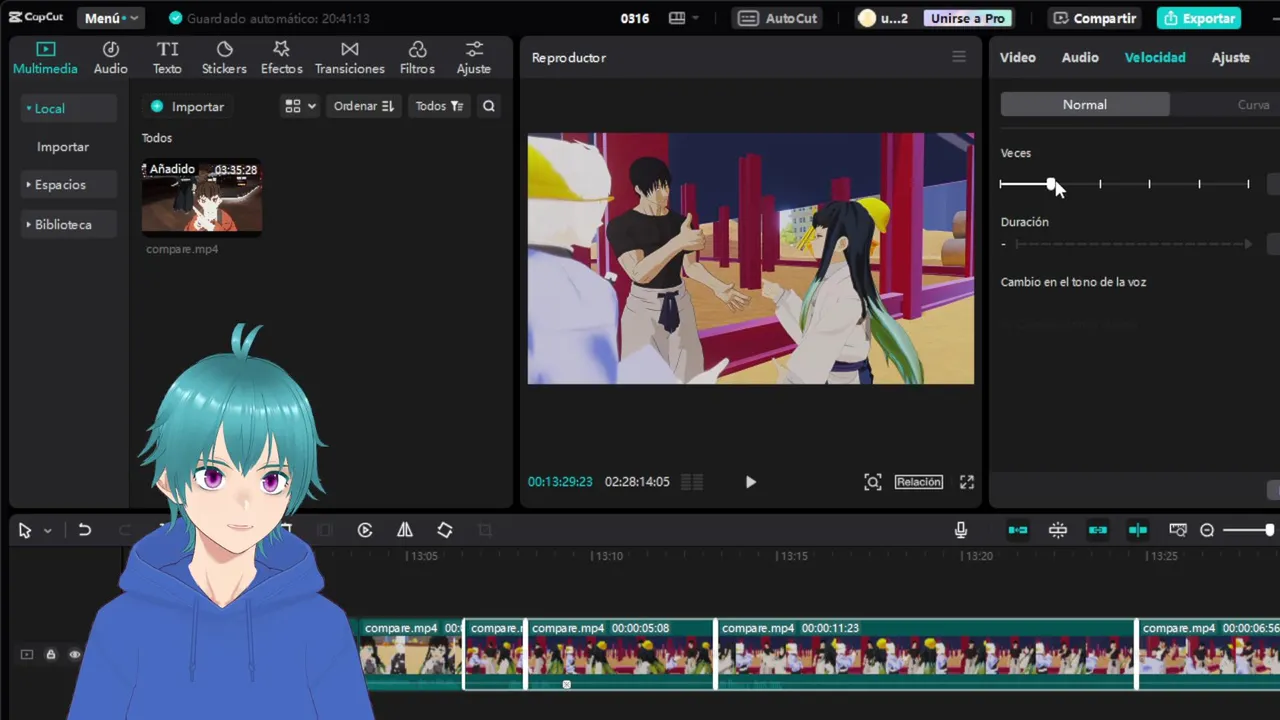
Task: Click the Compartir button
Action: coord(1095,18)
